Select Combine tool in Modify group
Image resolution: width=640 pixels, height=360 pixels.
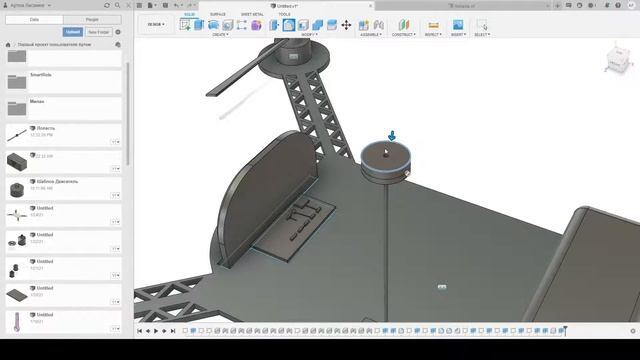(x=318, y=25)
